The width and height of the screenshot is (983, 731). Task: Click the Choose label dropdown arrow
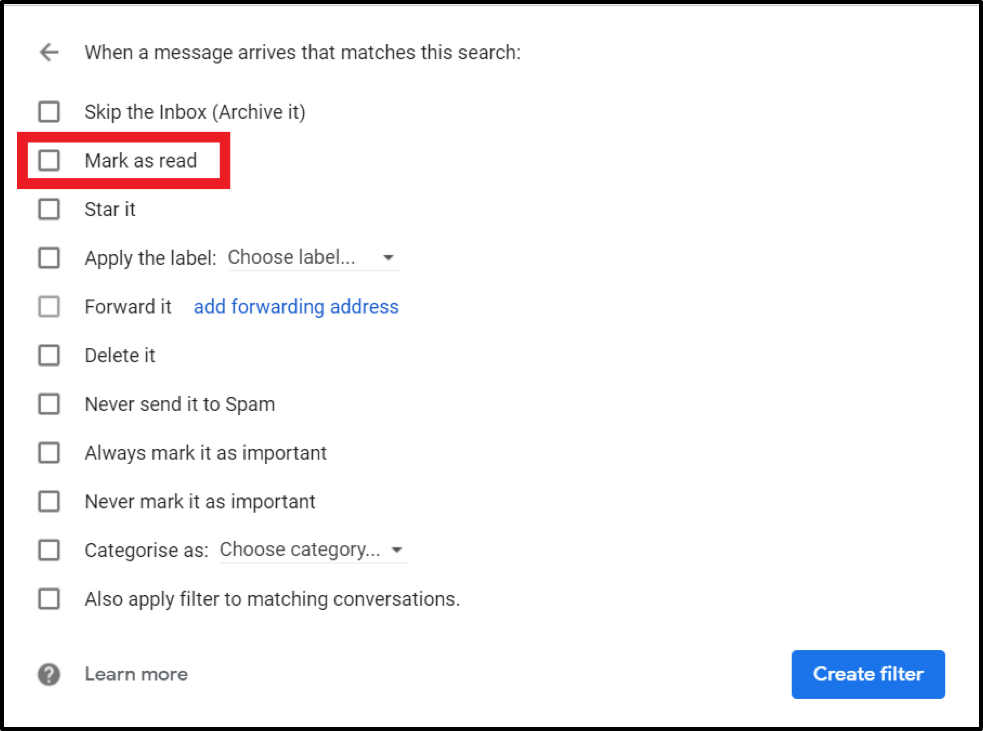coord(388,259)
